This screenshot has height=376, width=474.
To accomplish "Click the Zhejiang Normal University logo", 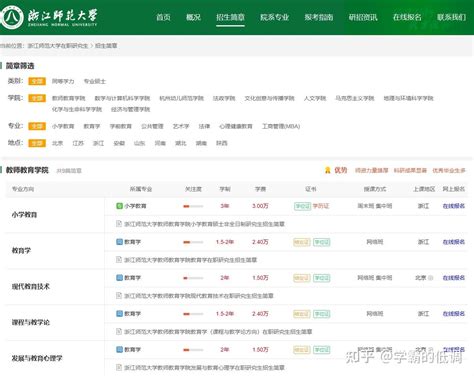I will point(12,16).
